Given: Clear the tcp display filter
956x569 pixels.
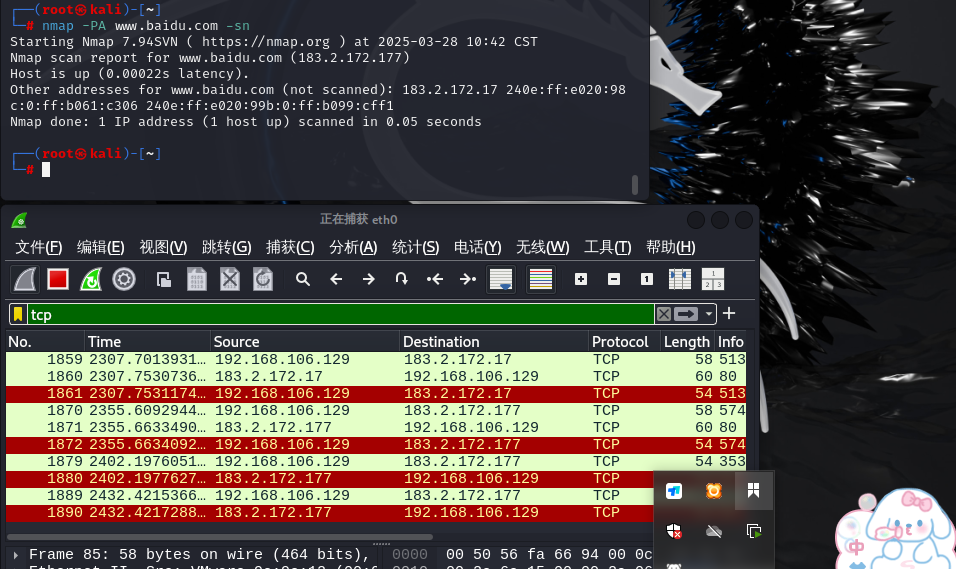Looking at the screenshot, I should pyautogui.click(x=664, y=314).
